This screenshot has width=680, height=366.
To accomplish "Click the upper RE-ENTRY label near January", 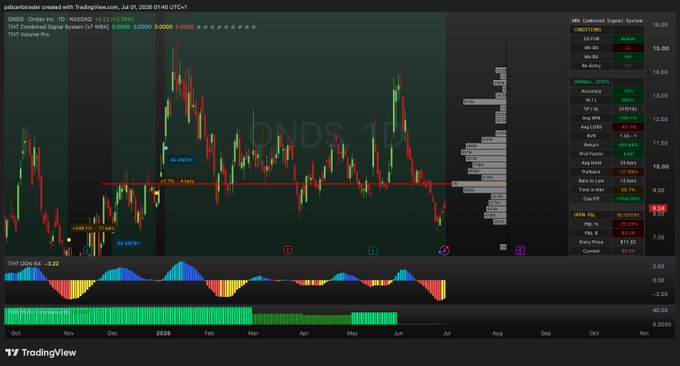I will [x=181, y=160].
